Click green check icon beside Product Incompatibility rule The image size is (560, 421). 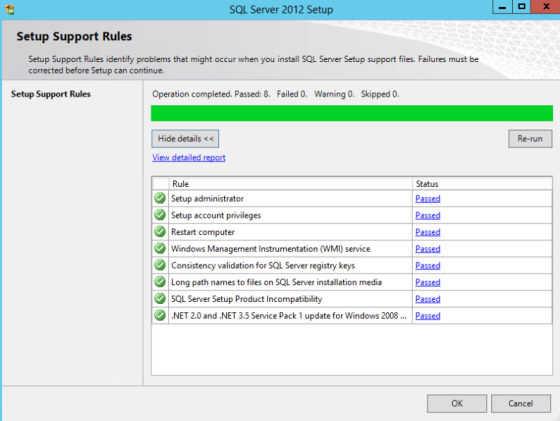pos(160,299)
